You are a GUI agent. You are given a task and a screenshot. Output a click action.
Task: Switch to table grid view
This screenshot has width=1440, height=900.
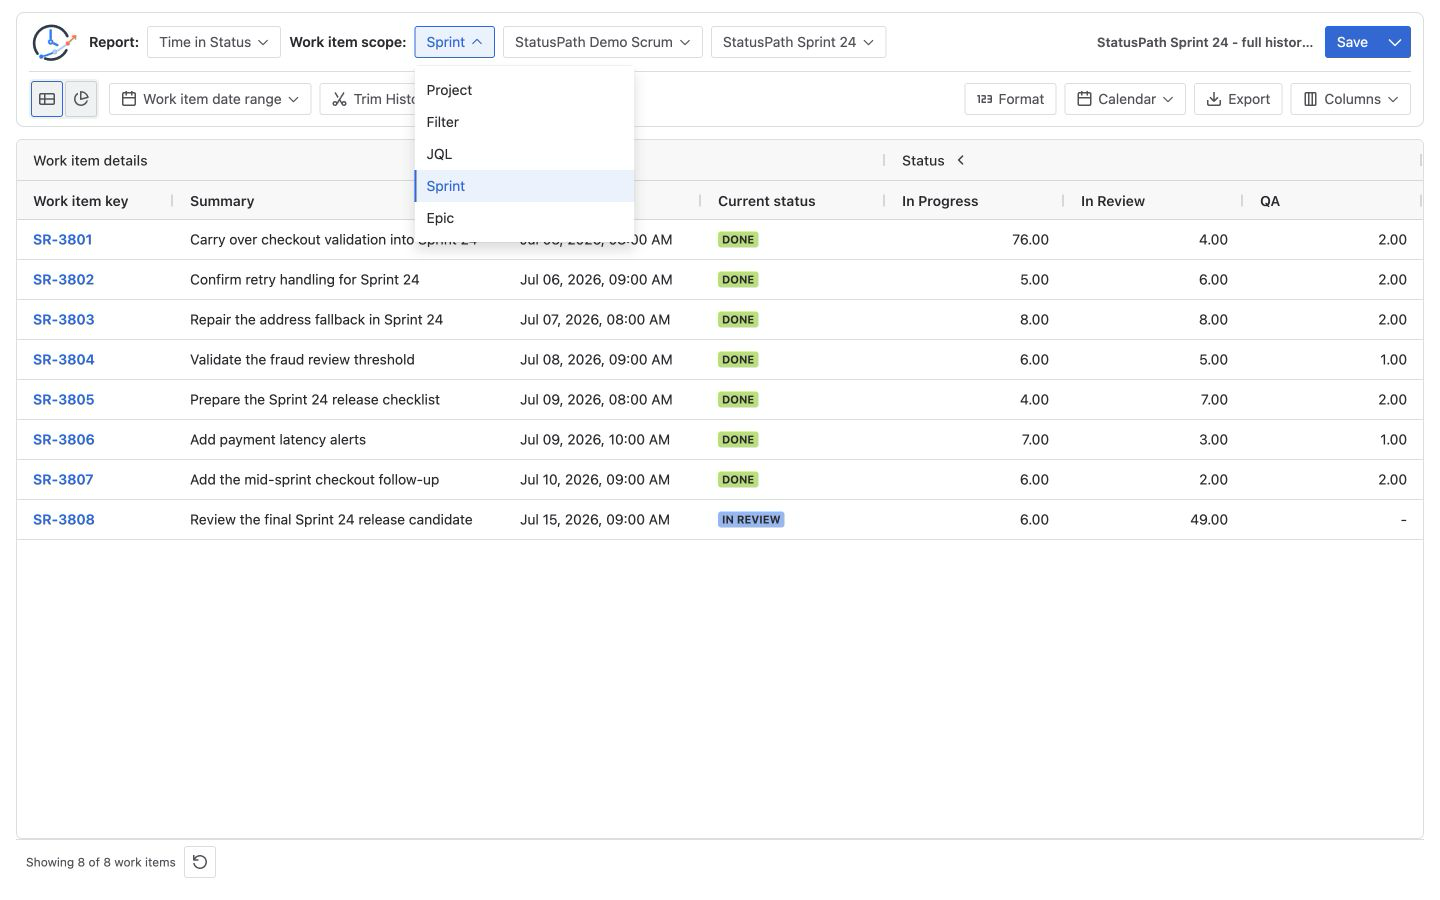coord(47,99)
